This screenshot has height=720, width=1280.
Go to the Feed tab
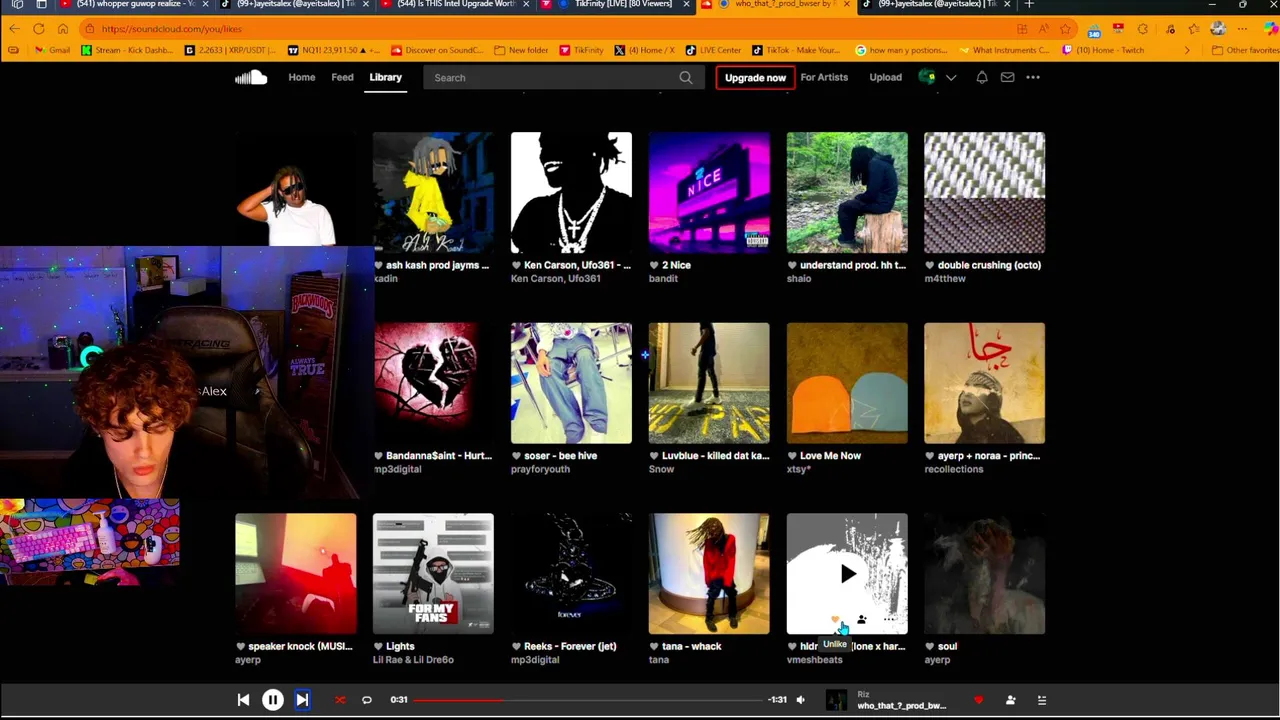(x=342, y=77)
